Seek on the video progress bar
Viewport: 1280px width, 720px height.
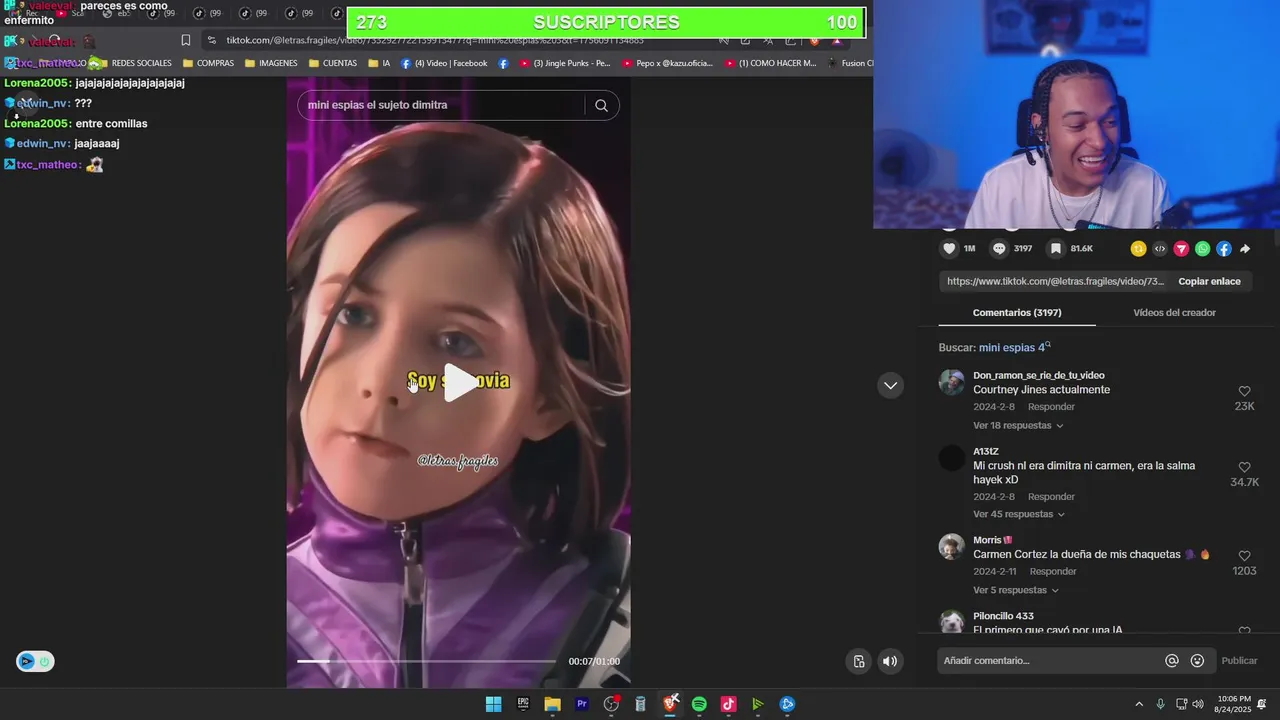pyautogui.click(x=426, y=661)
